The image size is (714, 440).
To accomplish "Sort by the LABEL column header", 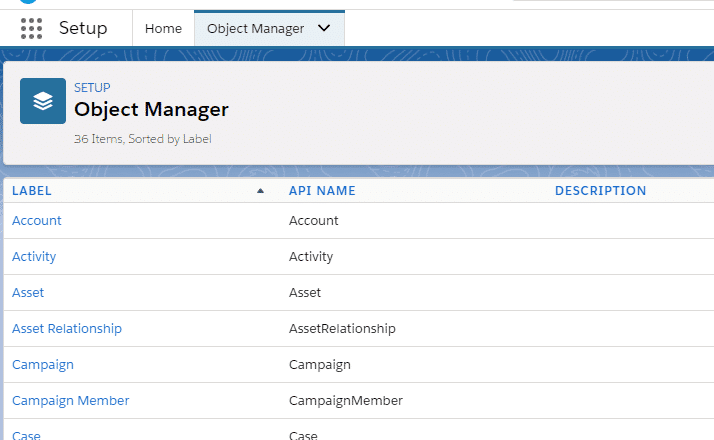I will tap(31, 191).
